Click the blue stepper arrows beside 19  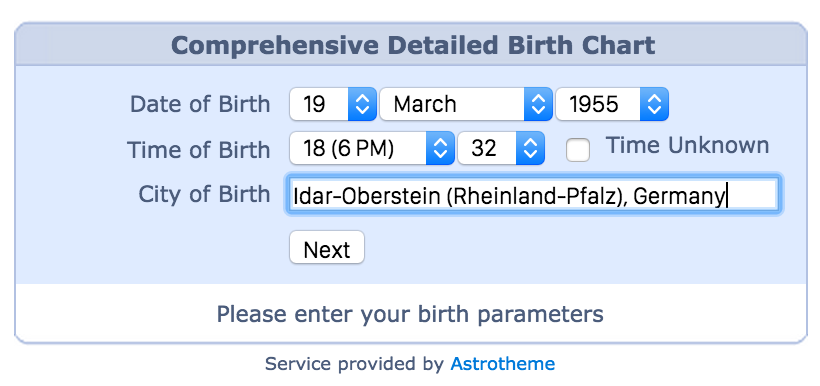pyautogui.click(x=362, y=104)
